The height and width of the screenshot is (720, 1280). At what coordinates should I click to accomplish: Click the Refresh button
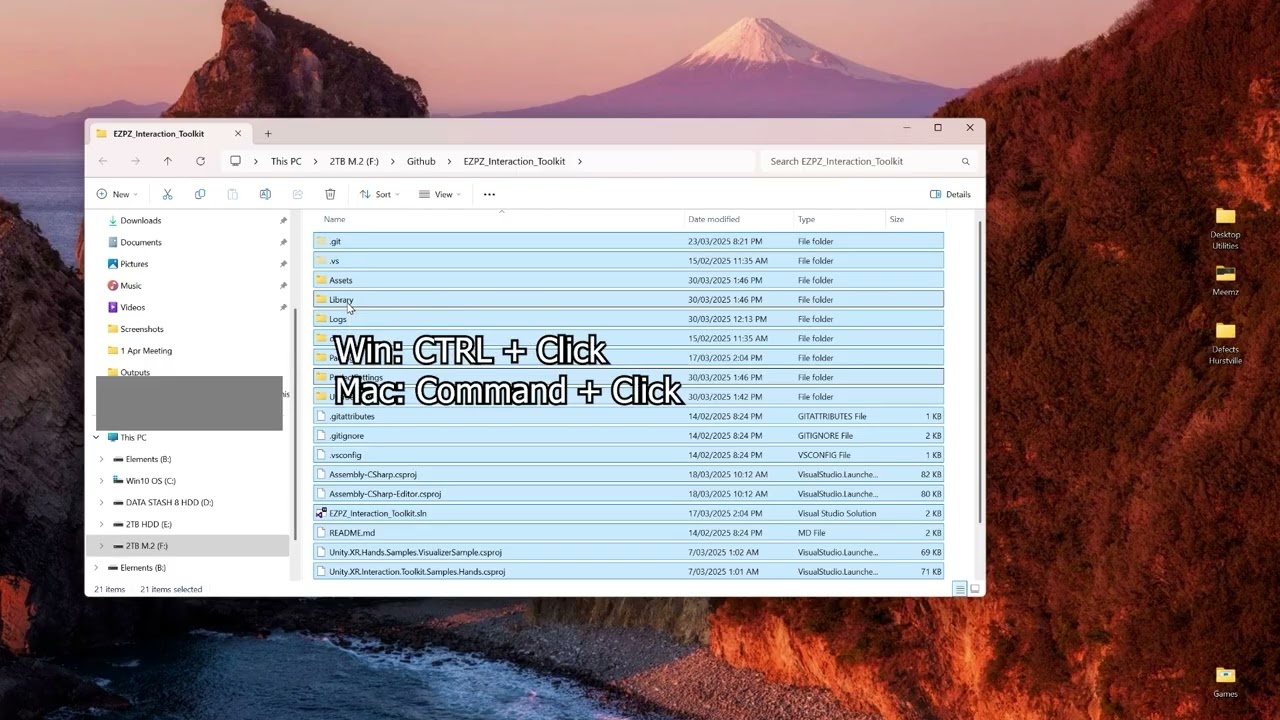point(200,161)
